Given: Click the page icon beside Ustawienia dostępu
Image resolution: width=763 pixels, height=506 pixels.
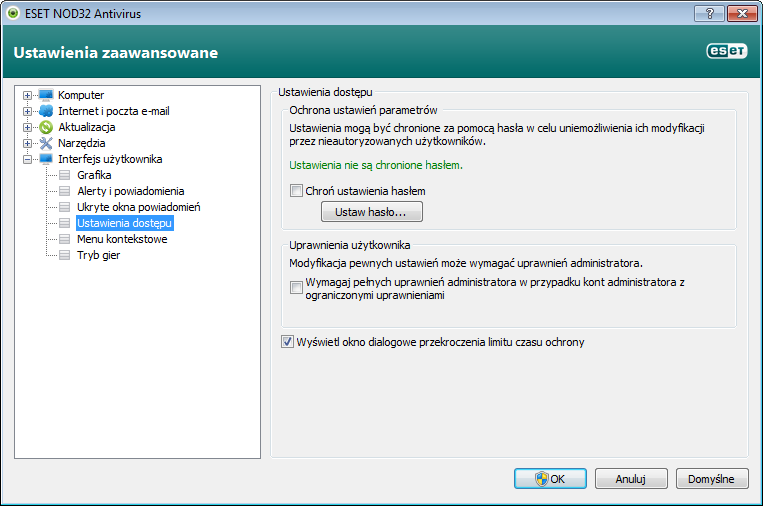Looking at the screenshot, I should click(x=64, y=223).
